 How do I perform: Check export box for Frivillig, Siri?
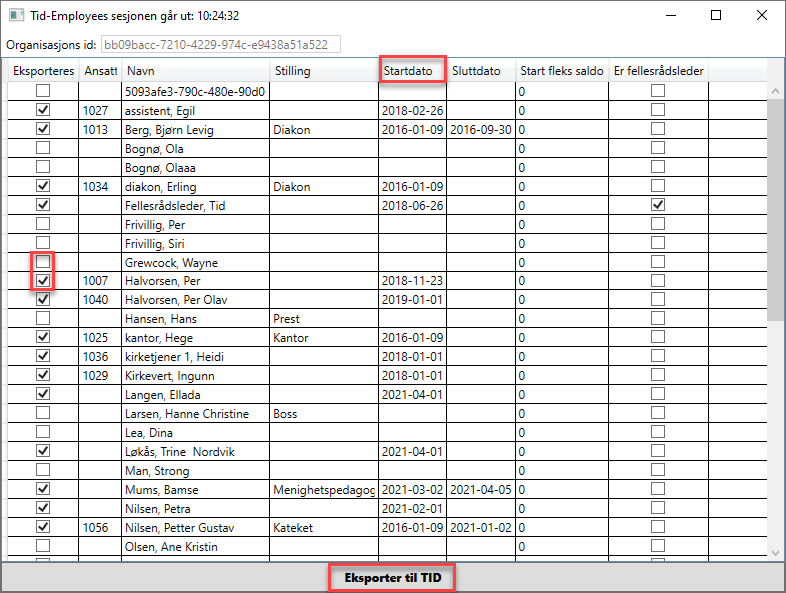pos(43,242)
